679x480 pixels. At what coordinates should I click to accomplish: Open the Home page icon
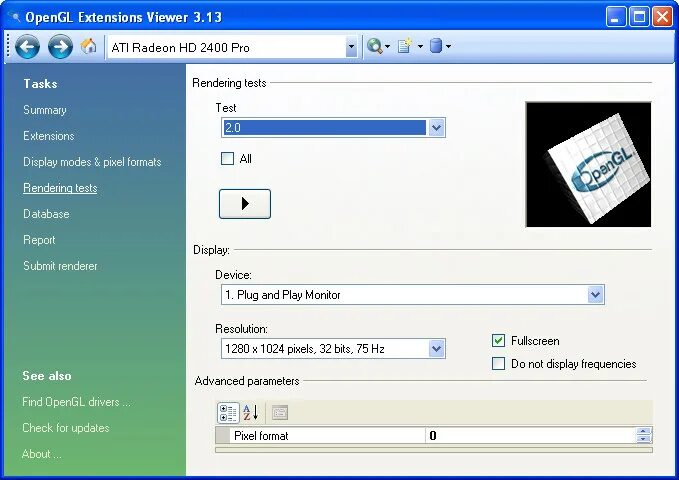point(89,46)
